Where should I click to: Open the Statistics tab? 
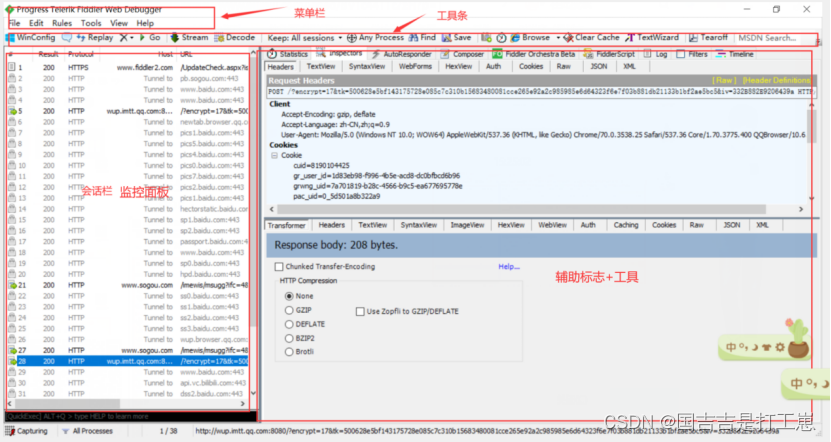(x=287, y=54)
